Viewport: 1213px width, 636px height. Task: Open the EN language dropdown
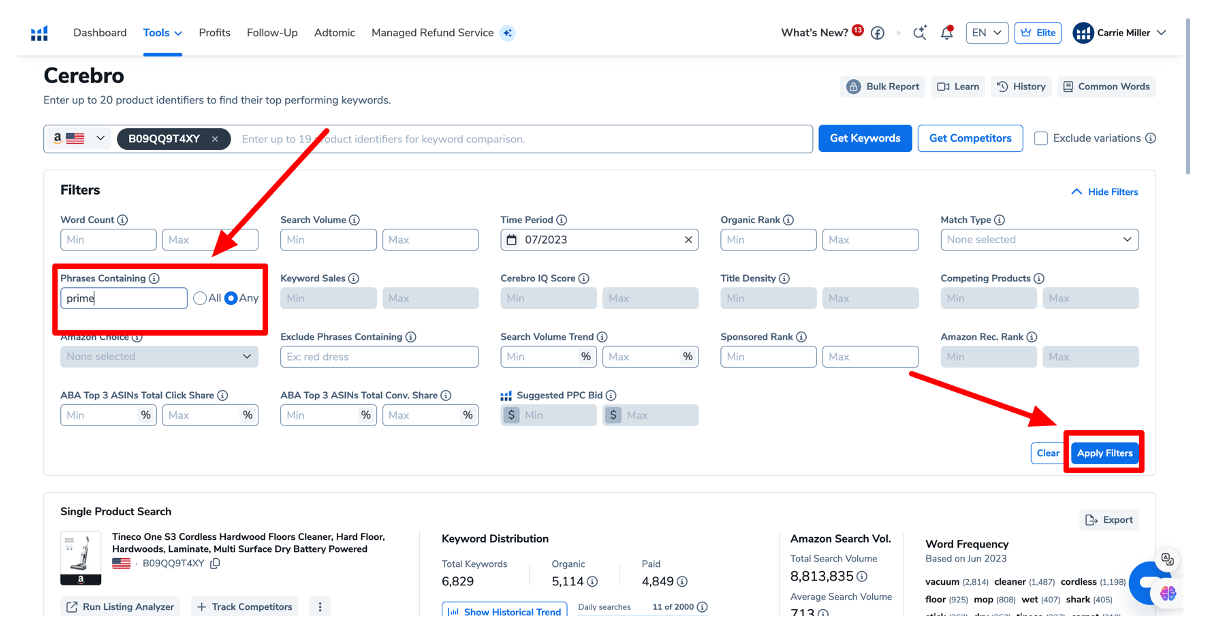[986, 33]
